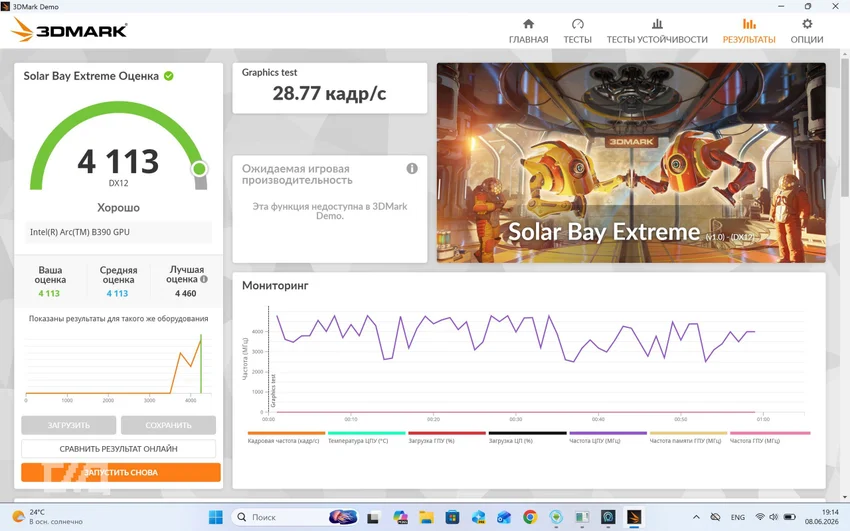
Task: Click the green Ваша оценка value 4 113
Action: point(49,294)
